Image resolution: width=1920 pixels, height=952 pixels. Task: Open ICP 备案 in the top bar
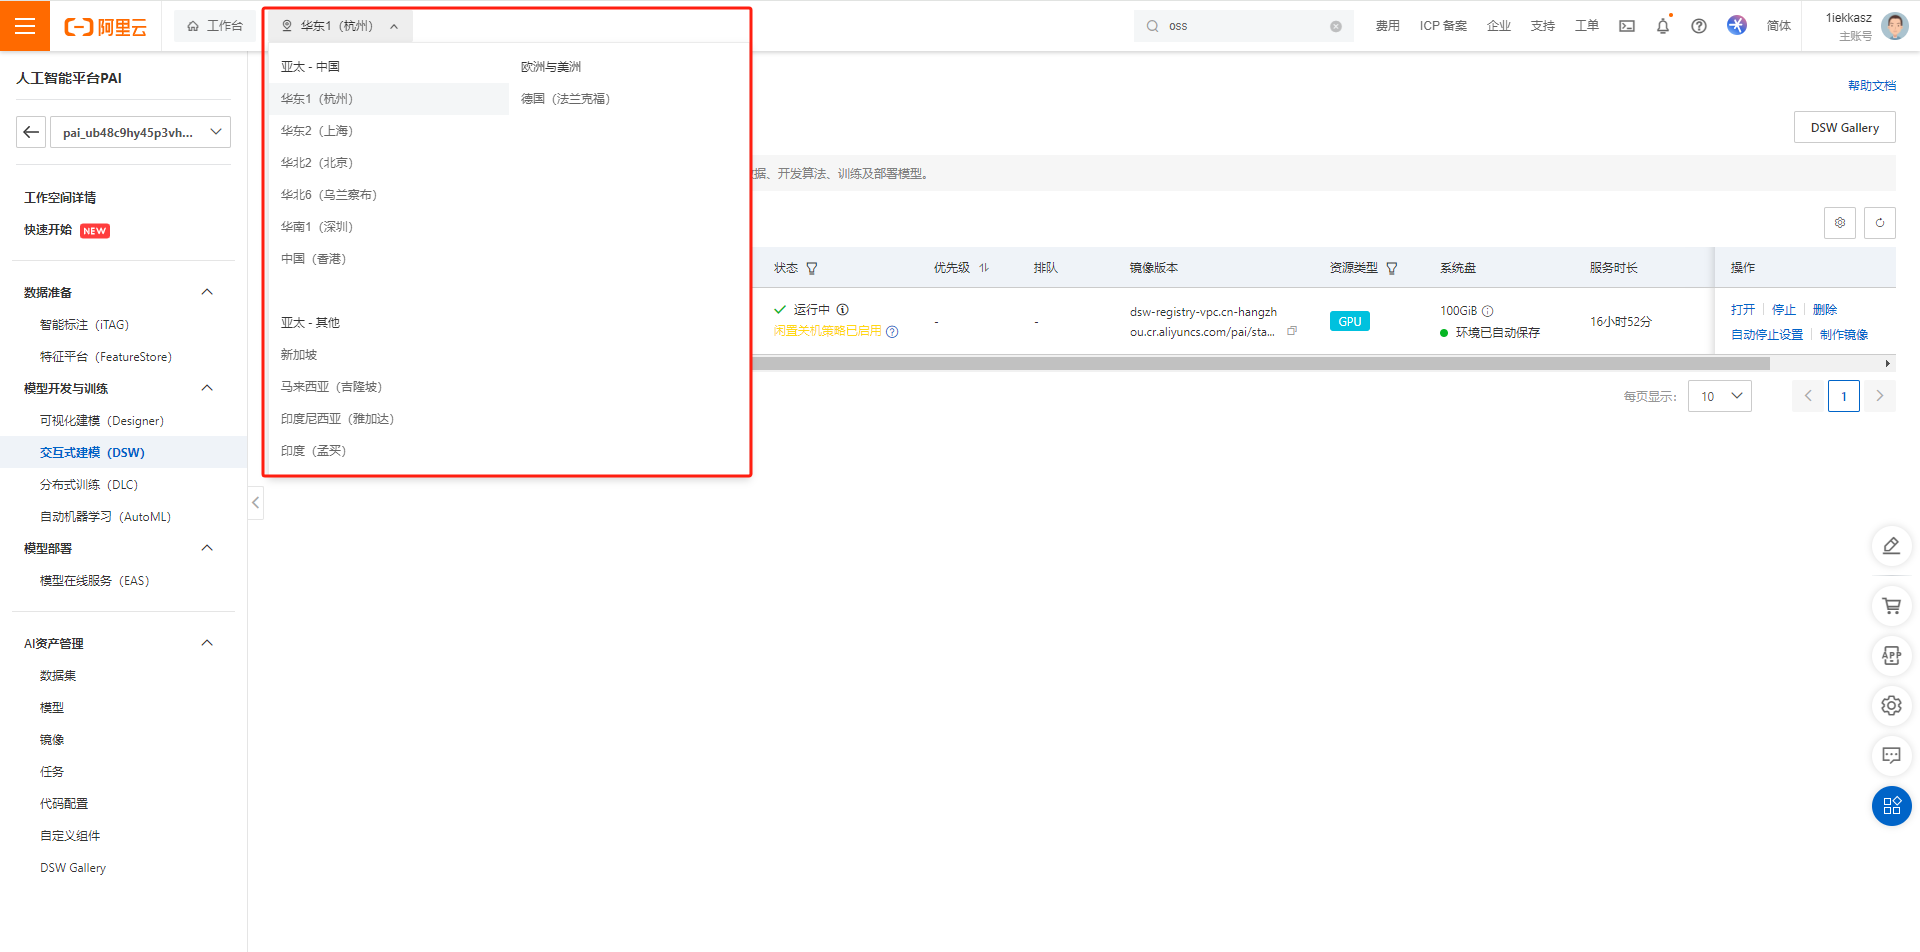point(1443,26)
